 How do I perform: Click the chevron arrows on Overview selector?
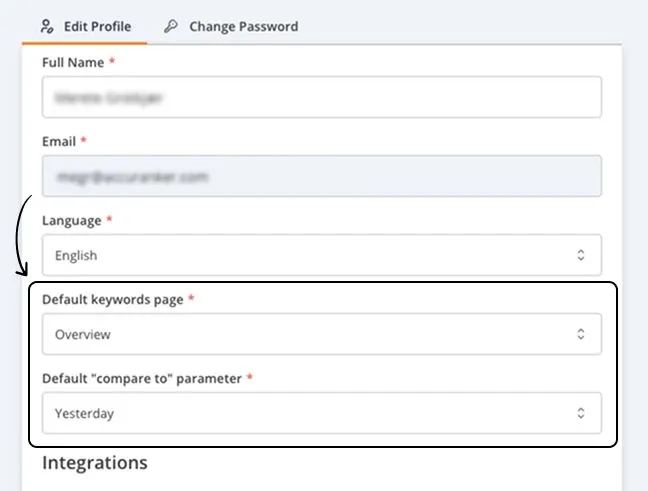click(581, 334)
